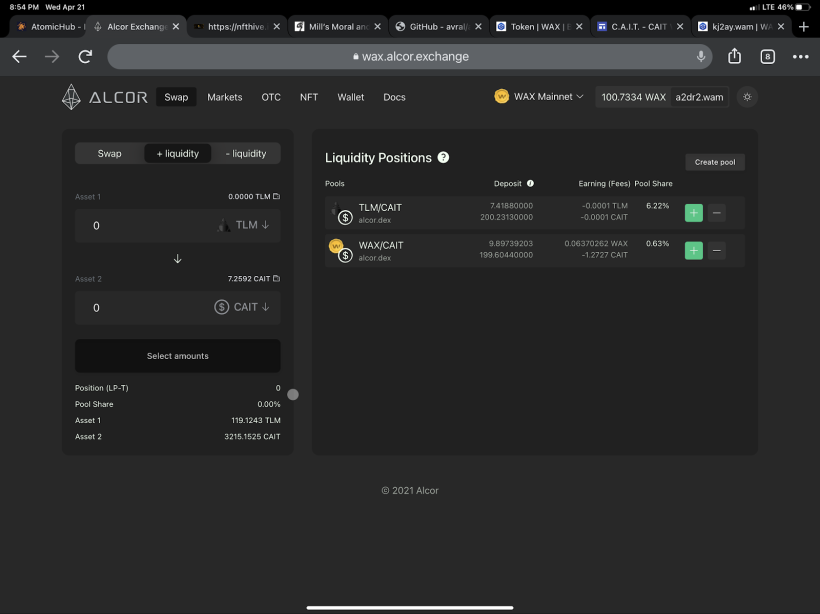Click the Create pool button

pyautogui.click(x=715, y=162)
